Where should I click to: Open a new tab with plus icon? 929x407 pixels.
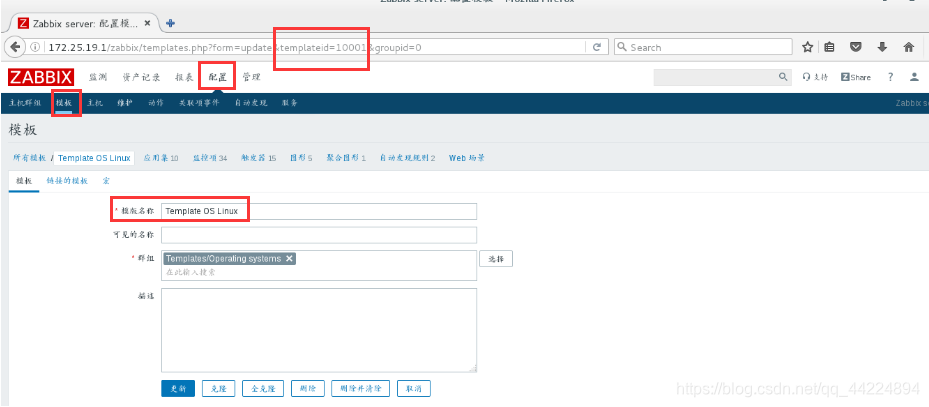[x=171, y=24]
